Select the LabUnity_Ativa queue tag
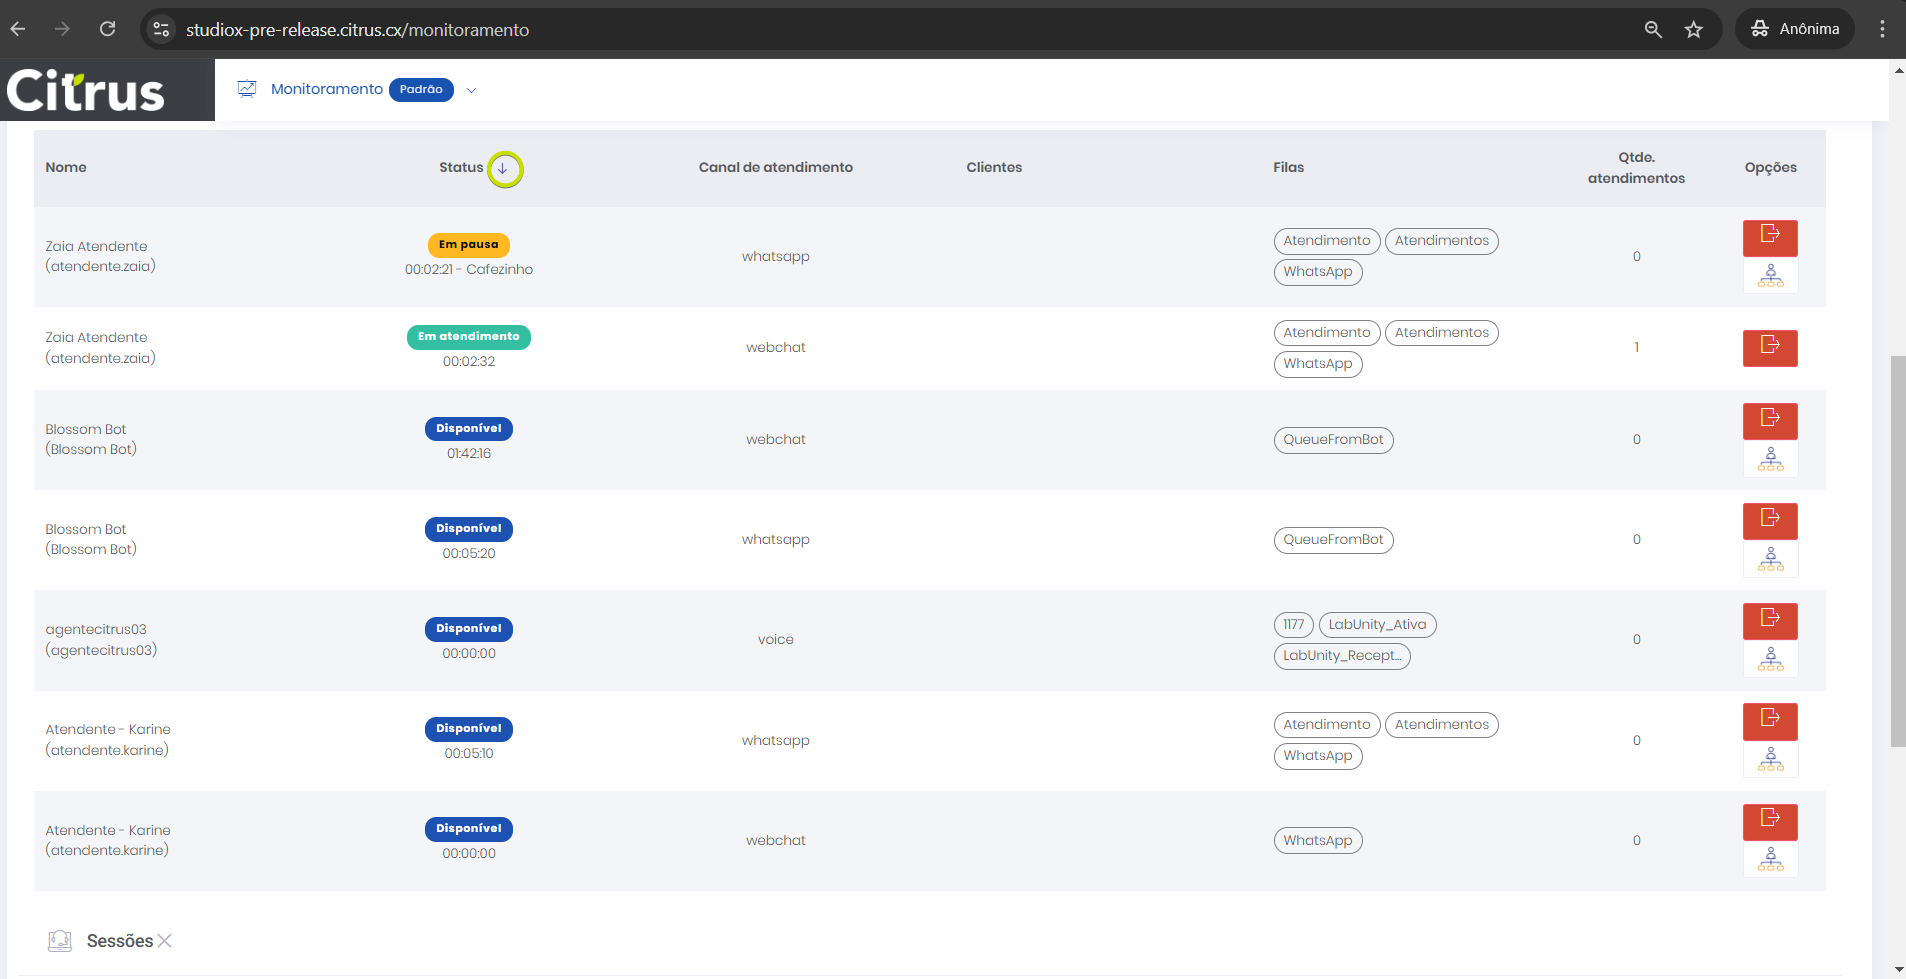1906x979 pixels. click(1376, 625)
